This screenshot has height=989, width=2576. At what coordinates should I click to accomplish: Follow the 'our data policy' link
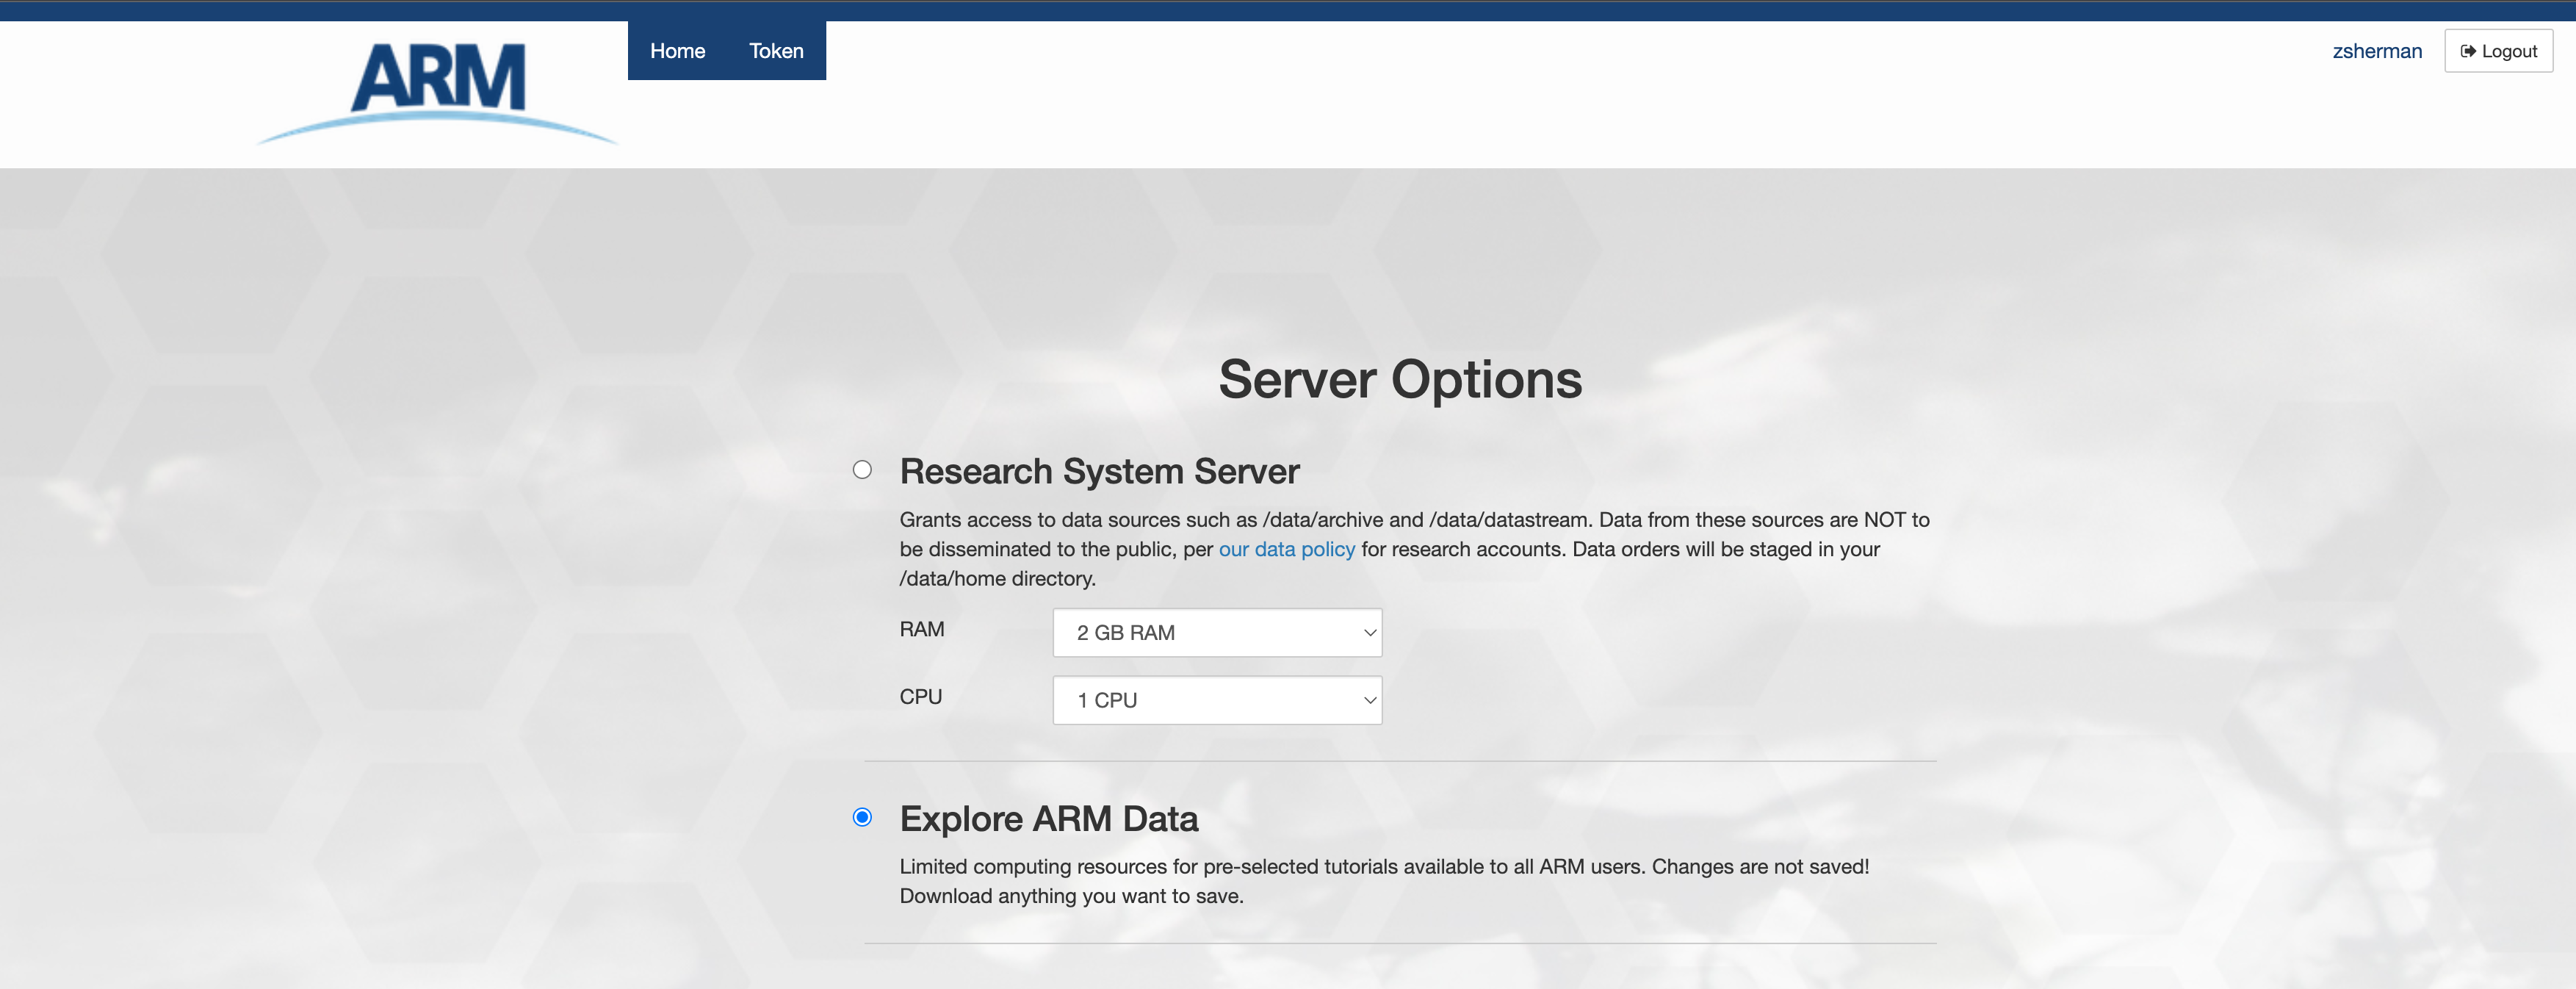[x=1286, y=549]
